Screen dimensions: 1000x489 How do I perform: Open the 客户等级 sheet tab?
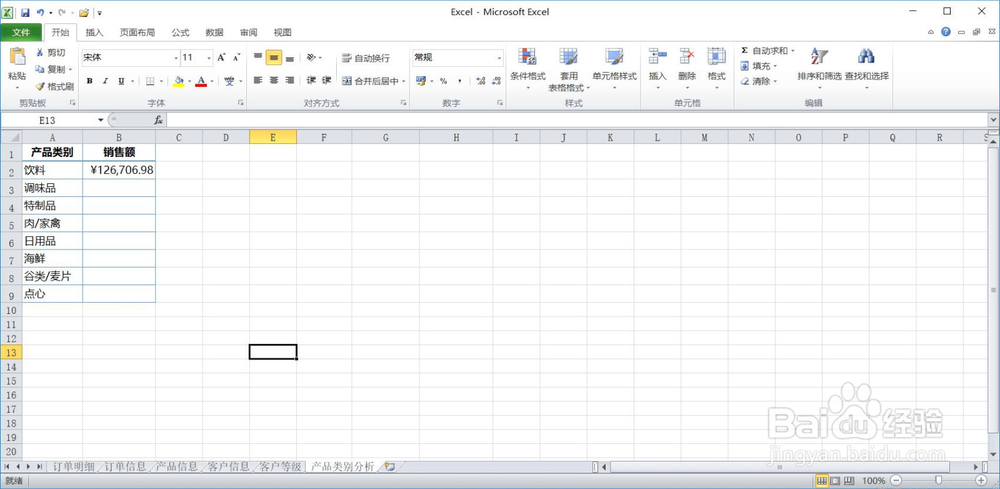click(279, 466)
